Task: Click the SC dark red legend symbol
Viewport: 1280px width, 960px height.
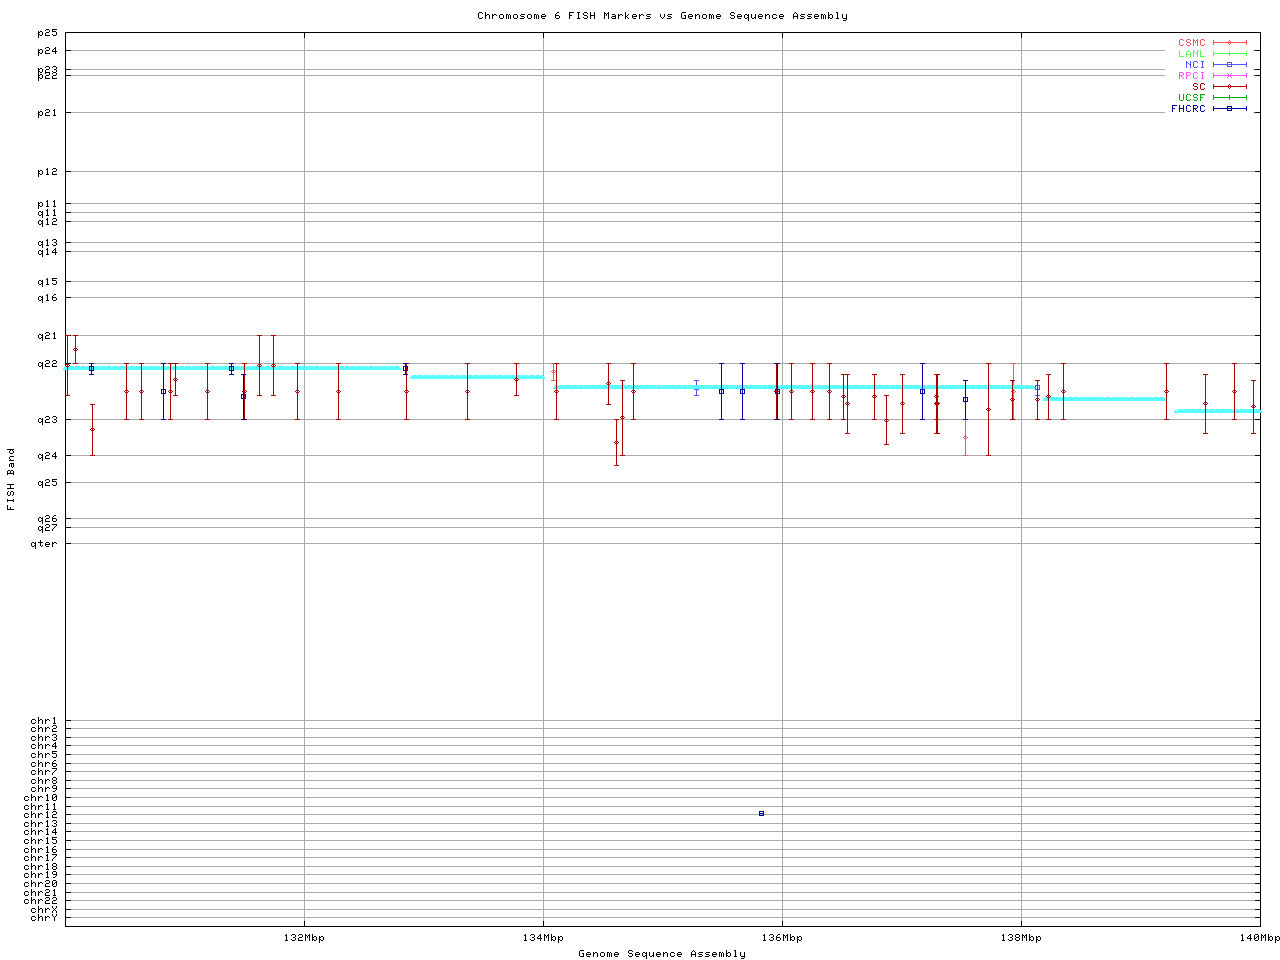Action: pyautogui.click(x=1229, y=87)
